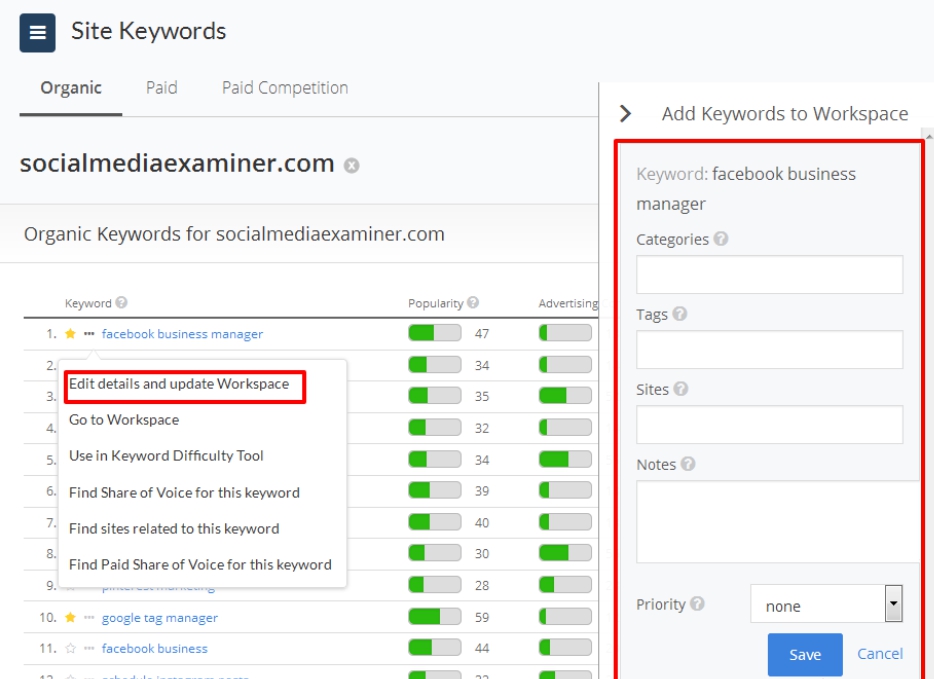Choose Find Share of Voice for this keyword
This screenshot has height=679, width=934.
(x=184, y=493)
